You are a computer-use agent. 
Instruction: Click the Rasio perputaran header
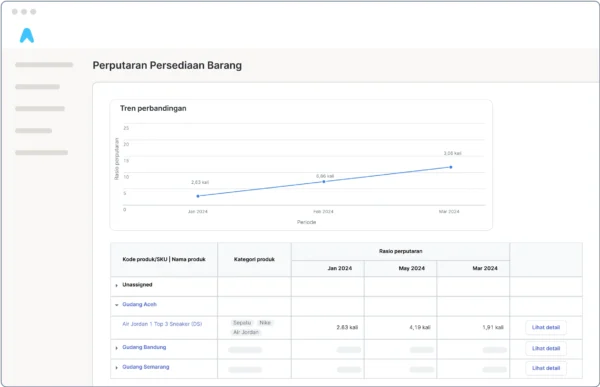401,251
